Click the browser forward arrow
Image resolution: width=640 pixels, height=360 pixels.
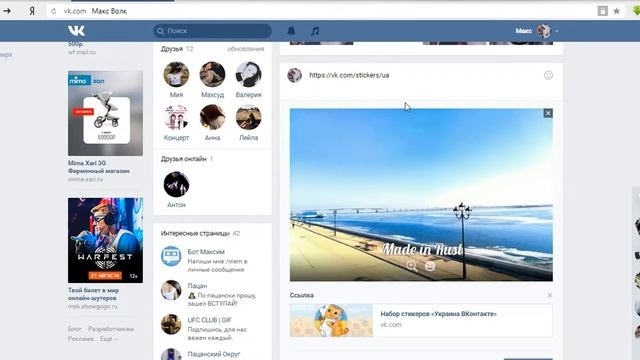click(7, 11)
